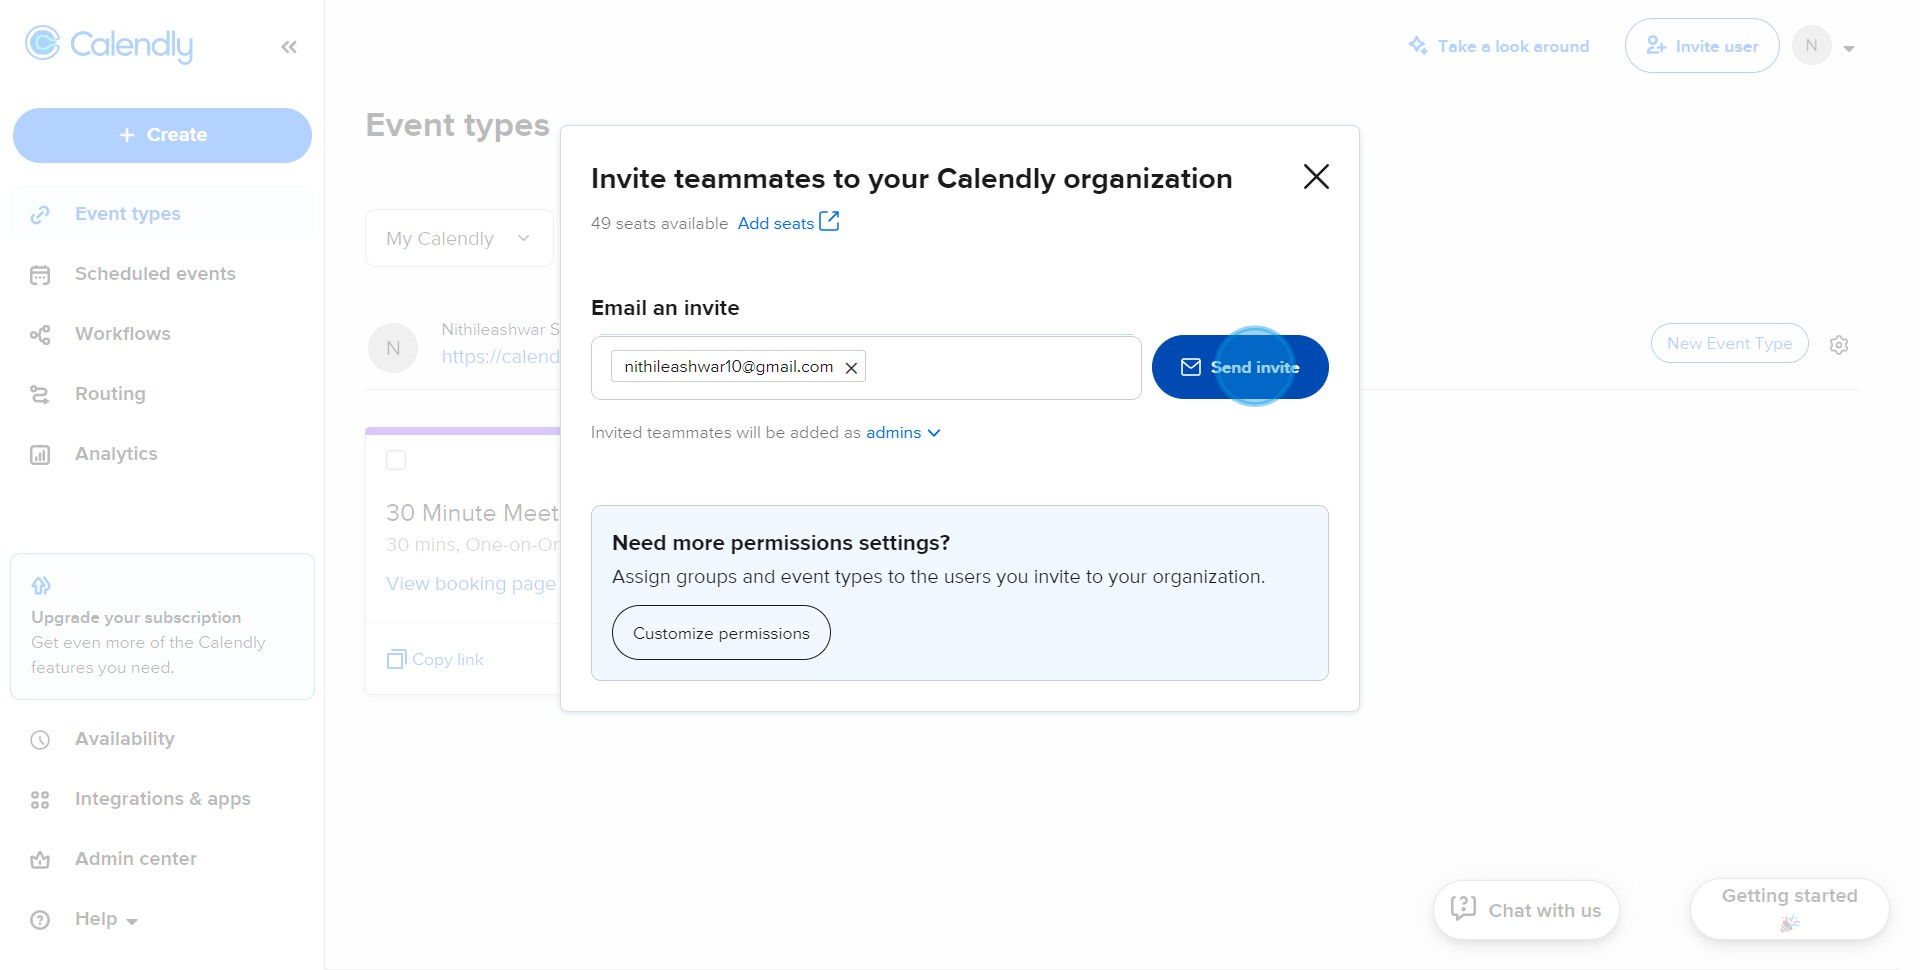The width and height of the screenshot is (1920, 970).
Task: Click Customize permissions button
Action: point(721,633)
